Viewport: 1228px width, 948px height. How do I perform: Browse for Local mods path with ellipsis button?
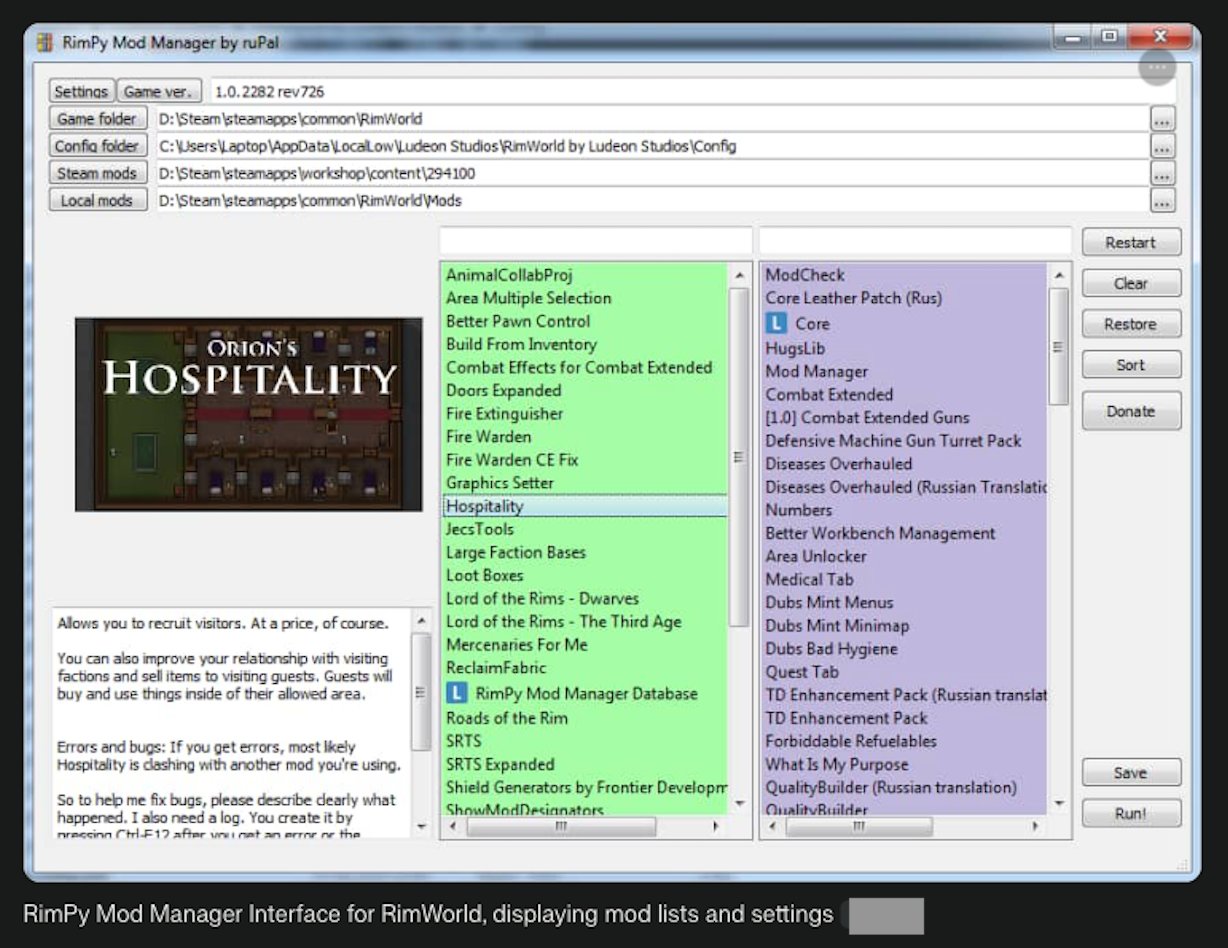coord(1162,200)
